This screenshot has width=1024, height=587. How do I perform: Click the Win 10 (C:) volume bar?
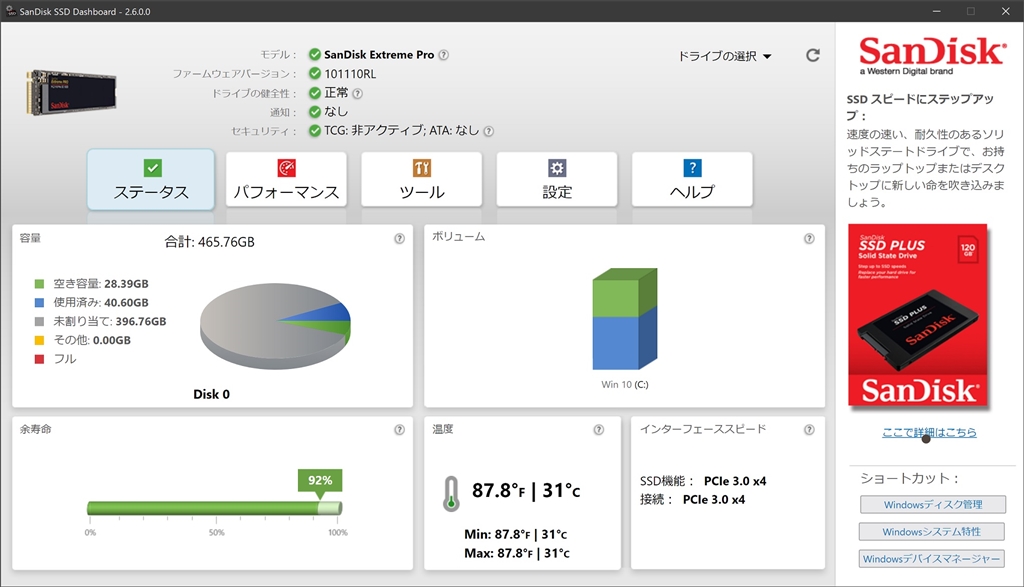[624, 319]
